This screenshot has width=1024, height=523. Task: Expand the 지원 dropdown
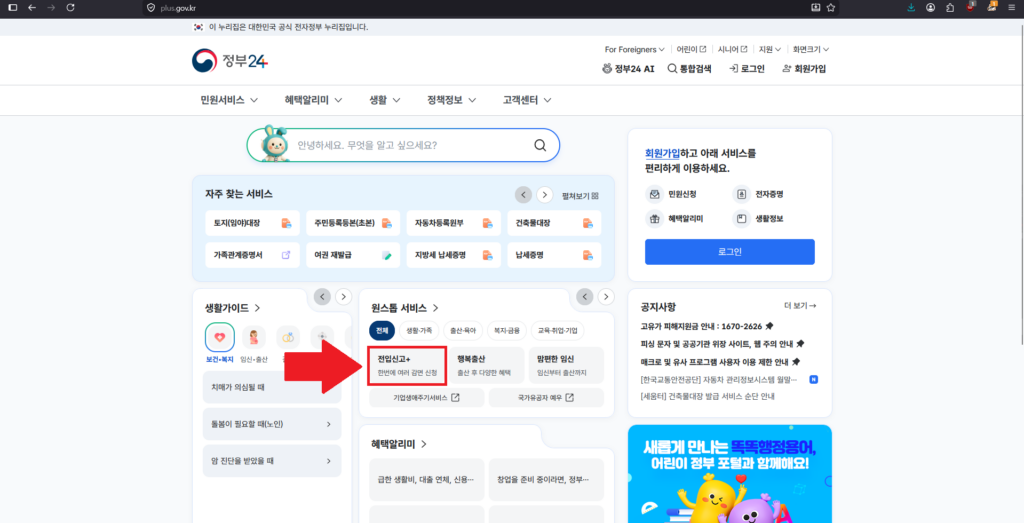(769, 50)
